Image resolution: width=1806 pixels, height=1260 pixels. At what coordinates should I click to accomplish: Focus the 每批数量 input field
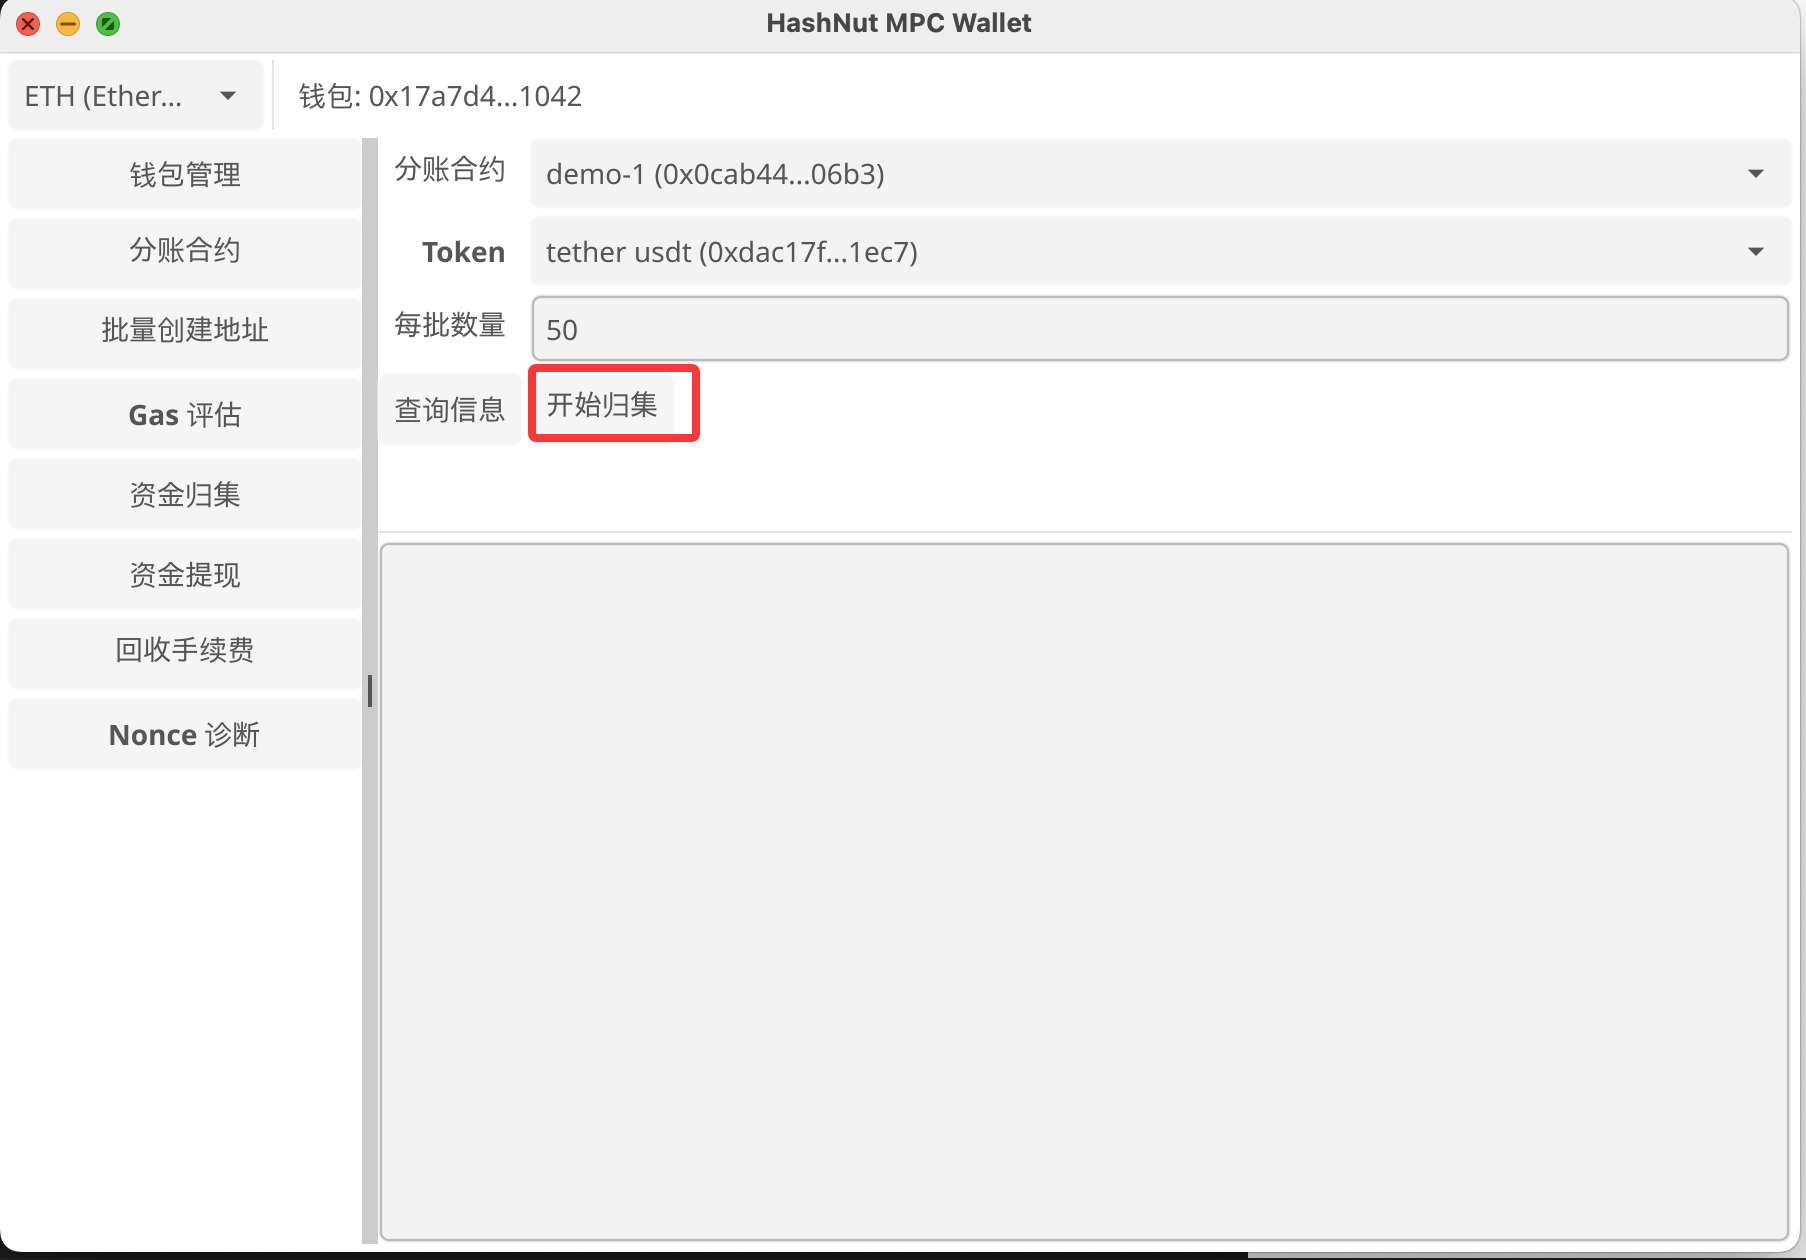pyautogui.click(x=1160, y=329)
